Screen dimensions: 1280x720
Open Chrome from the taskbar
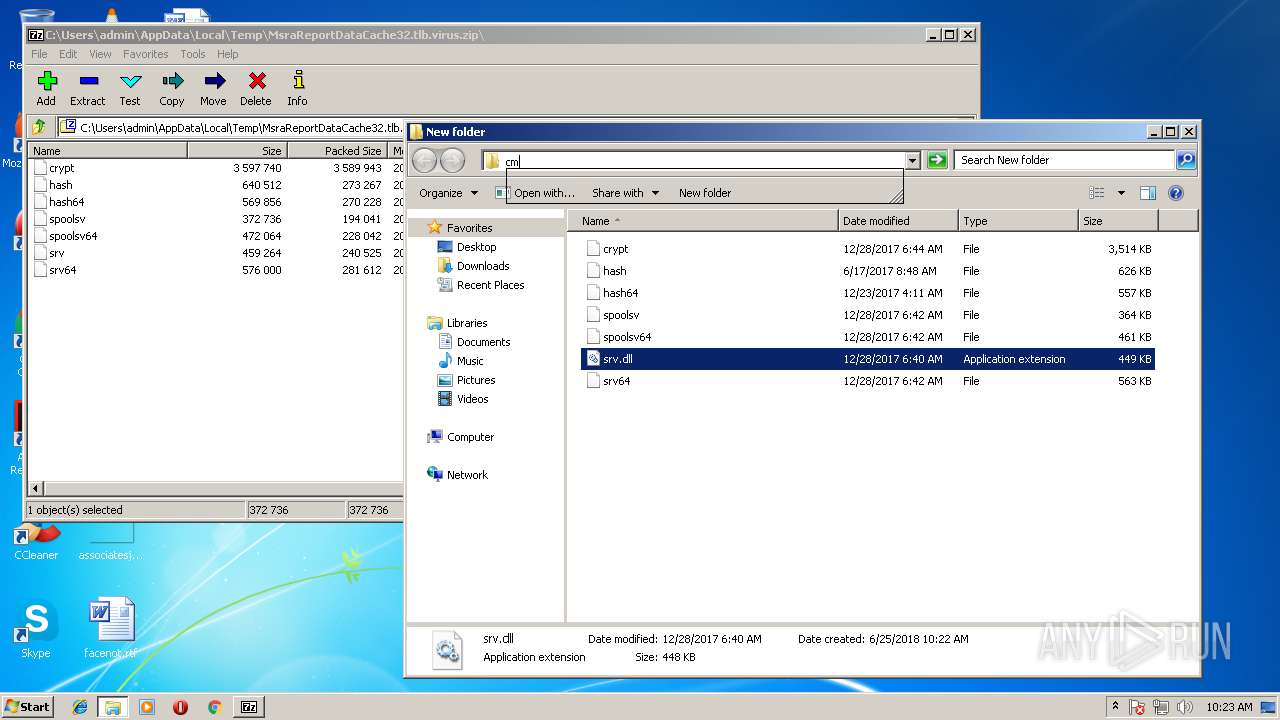pyautogui.click(x=214, y=707)
